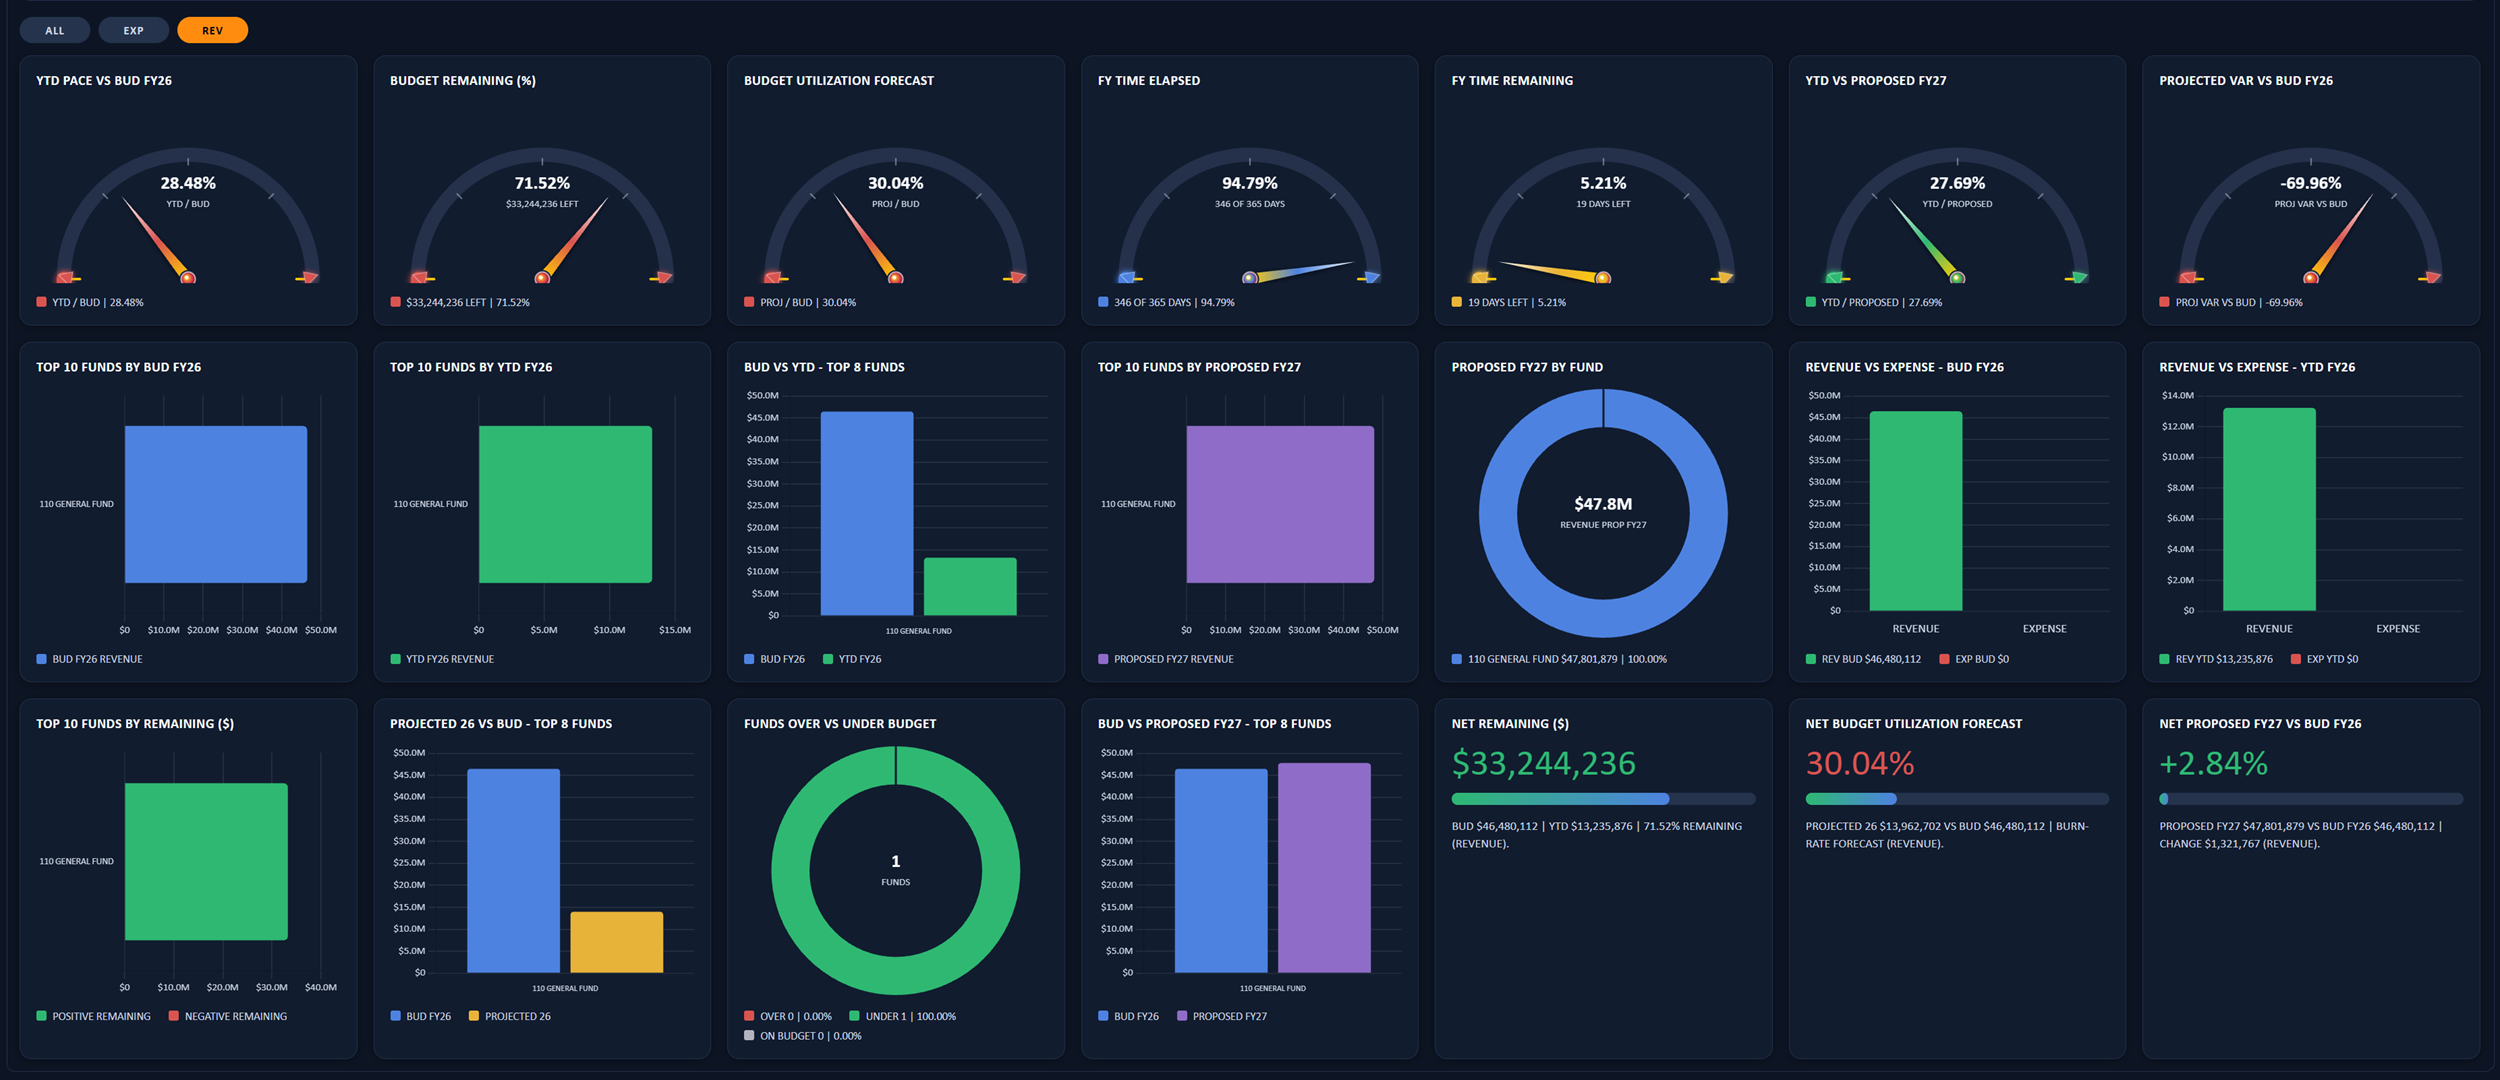
Task: Toggle the 346 OF 365 DAYS legend entry
Action: point(1167,302)
